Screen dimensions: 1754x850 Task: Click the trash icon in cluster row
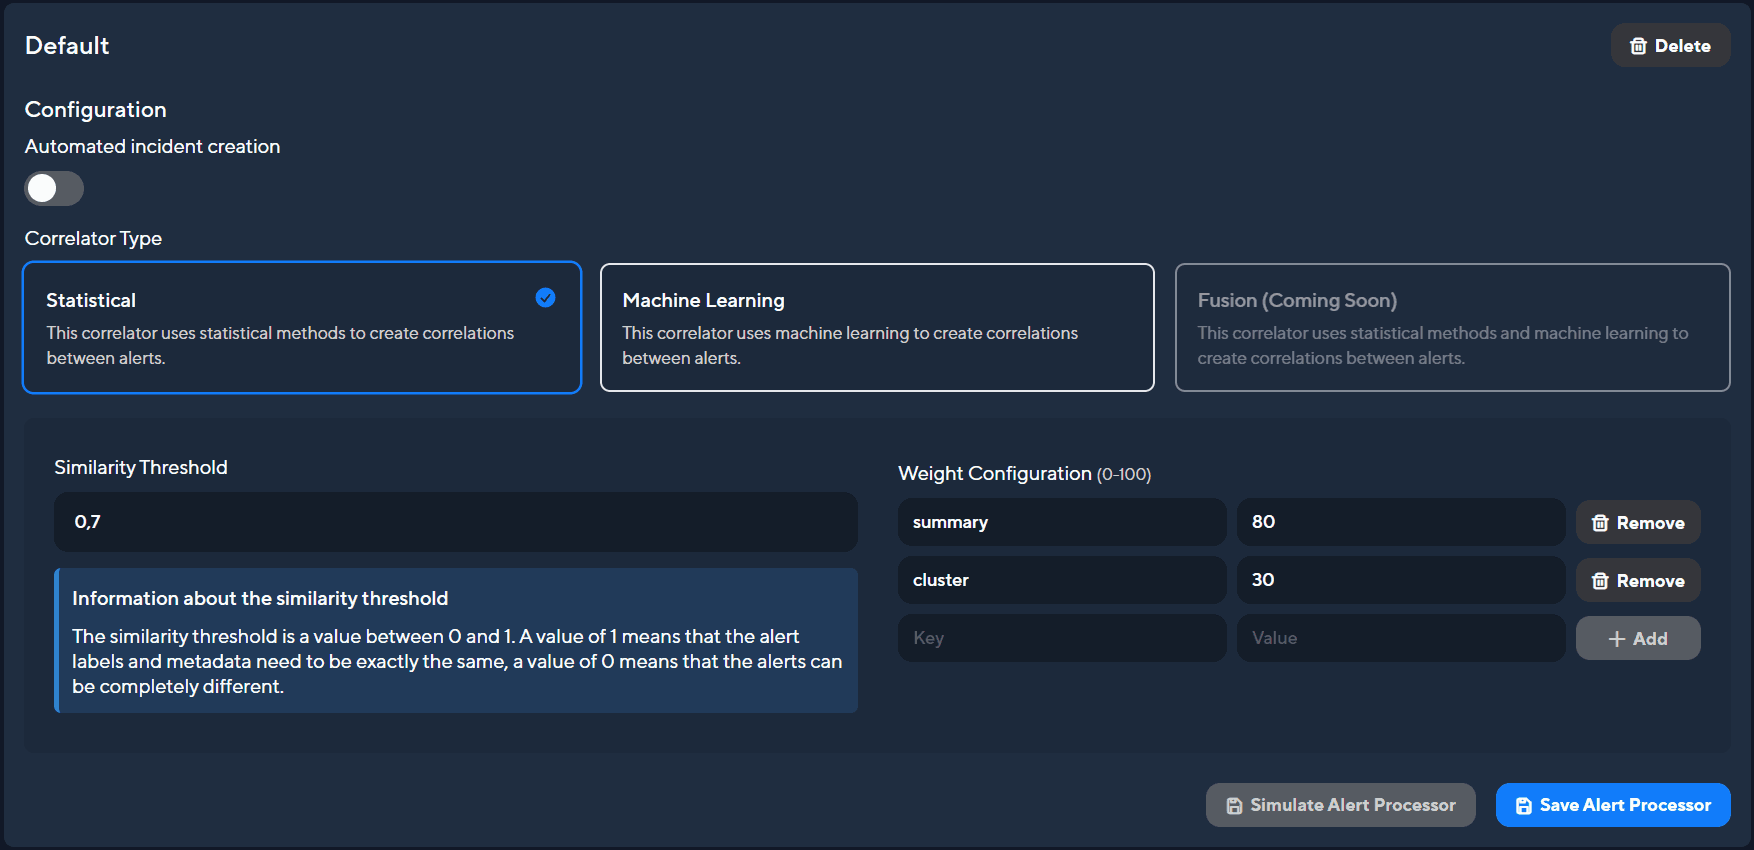[1600, 581]
